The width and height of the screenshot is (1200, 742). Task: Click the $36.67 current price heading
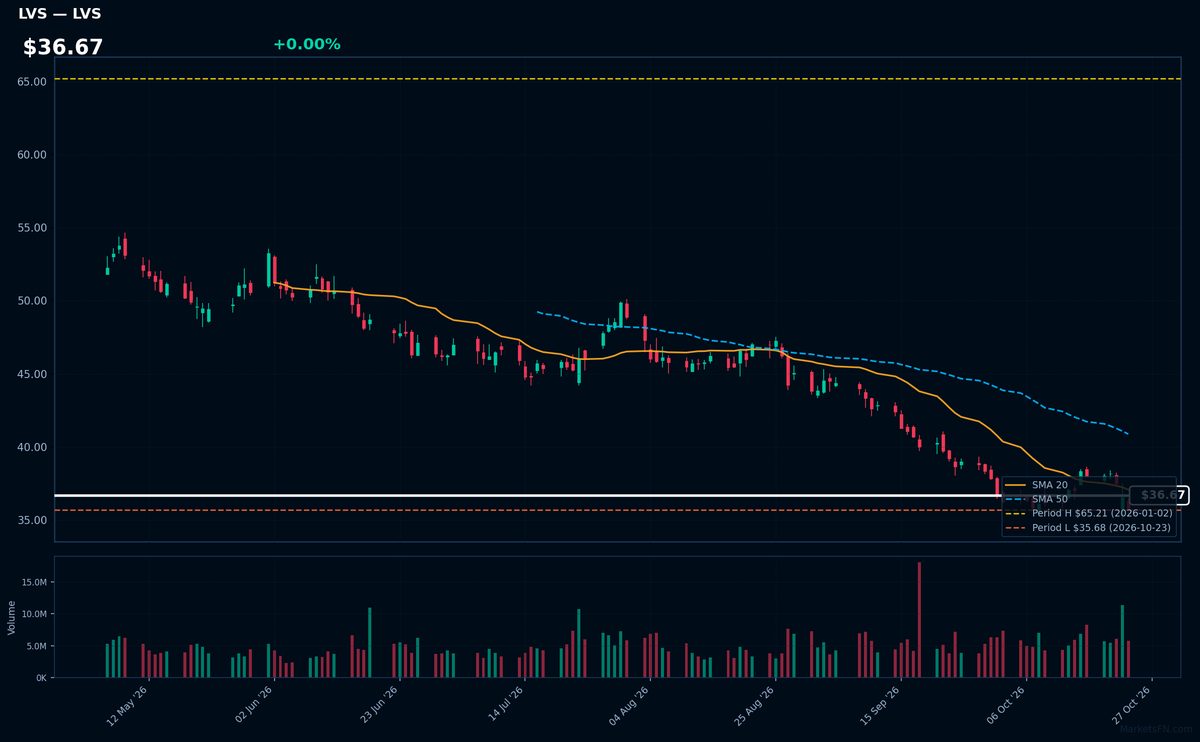[x=63, y=47]
